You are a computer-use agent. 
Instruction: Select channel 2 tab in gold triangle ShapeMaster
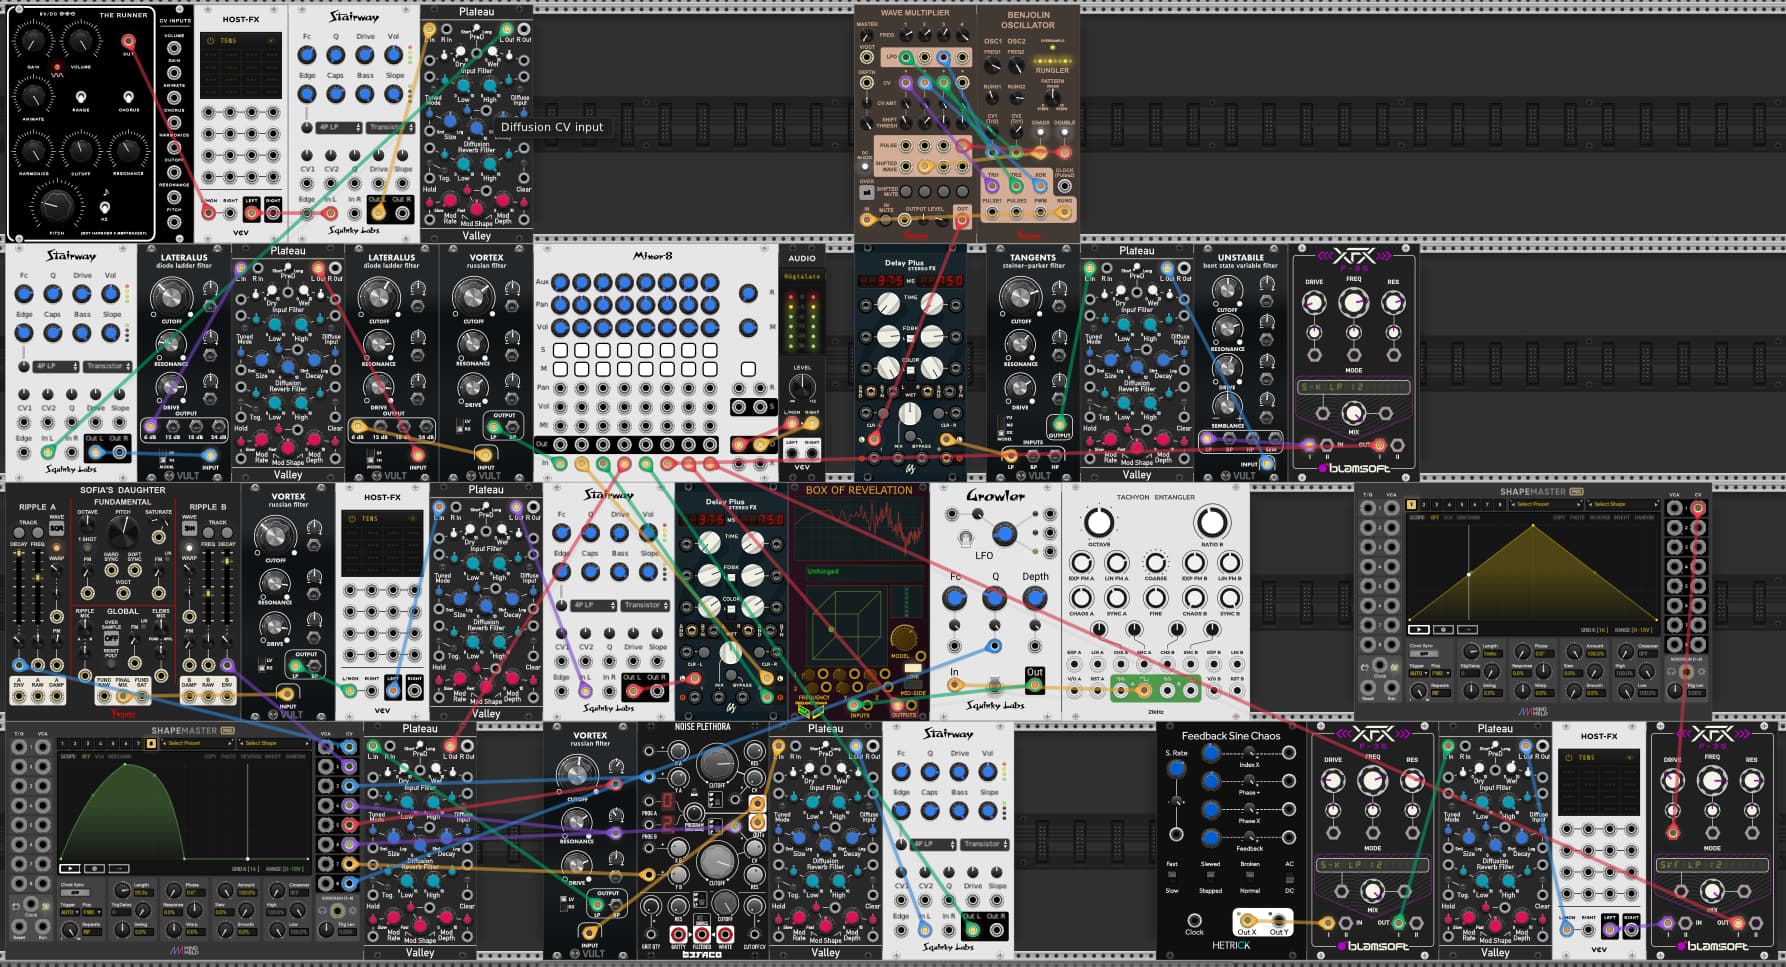pos(1424,504)
